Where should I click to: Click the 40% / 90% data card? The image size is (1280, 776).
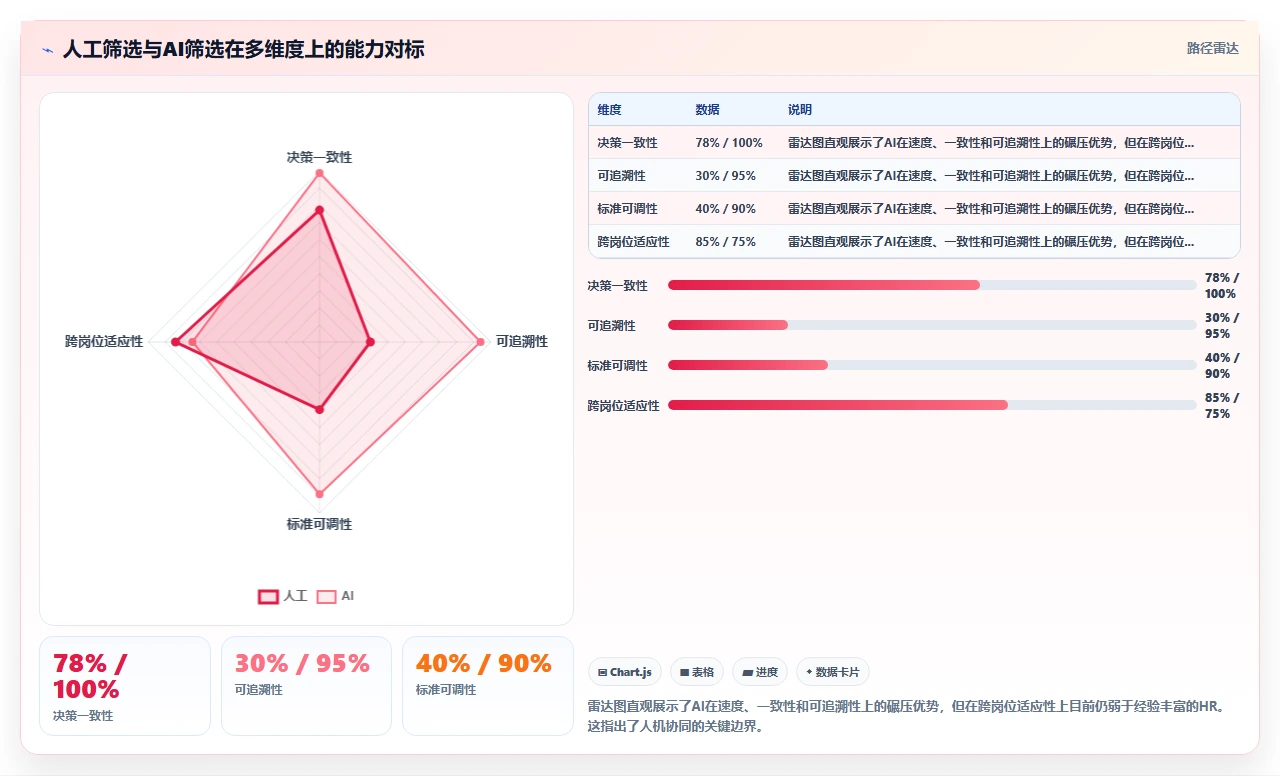point(488,686)
